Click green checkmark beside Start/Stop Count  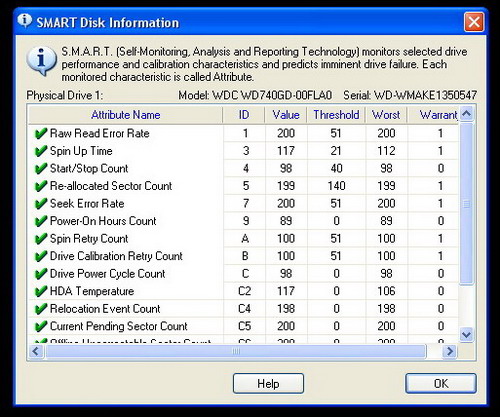coord(41,169)
